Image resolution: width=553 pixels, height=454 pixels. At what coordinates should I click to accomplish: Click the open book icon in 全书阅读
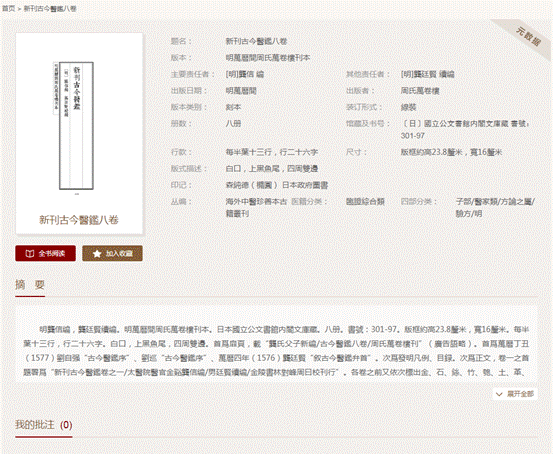(x=30, y=253)
